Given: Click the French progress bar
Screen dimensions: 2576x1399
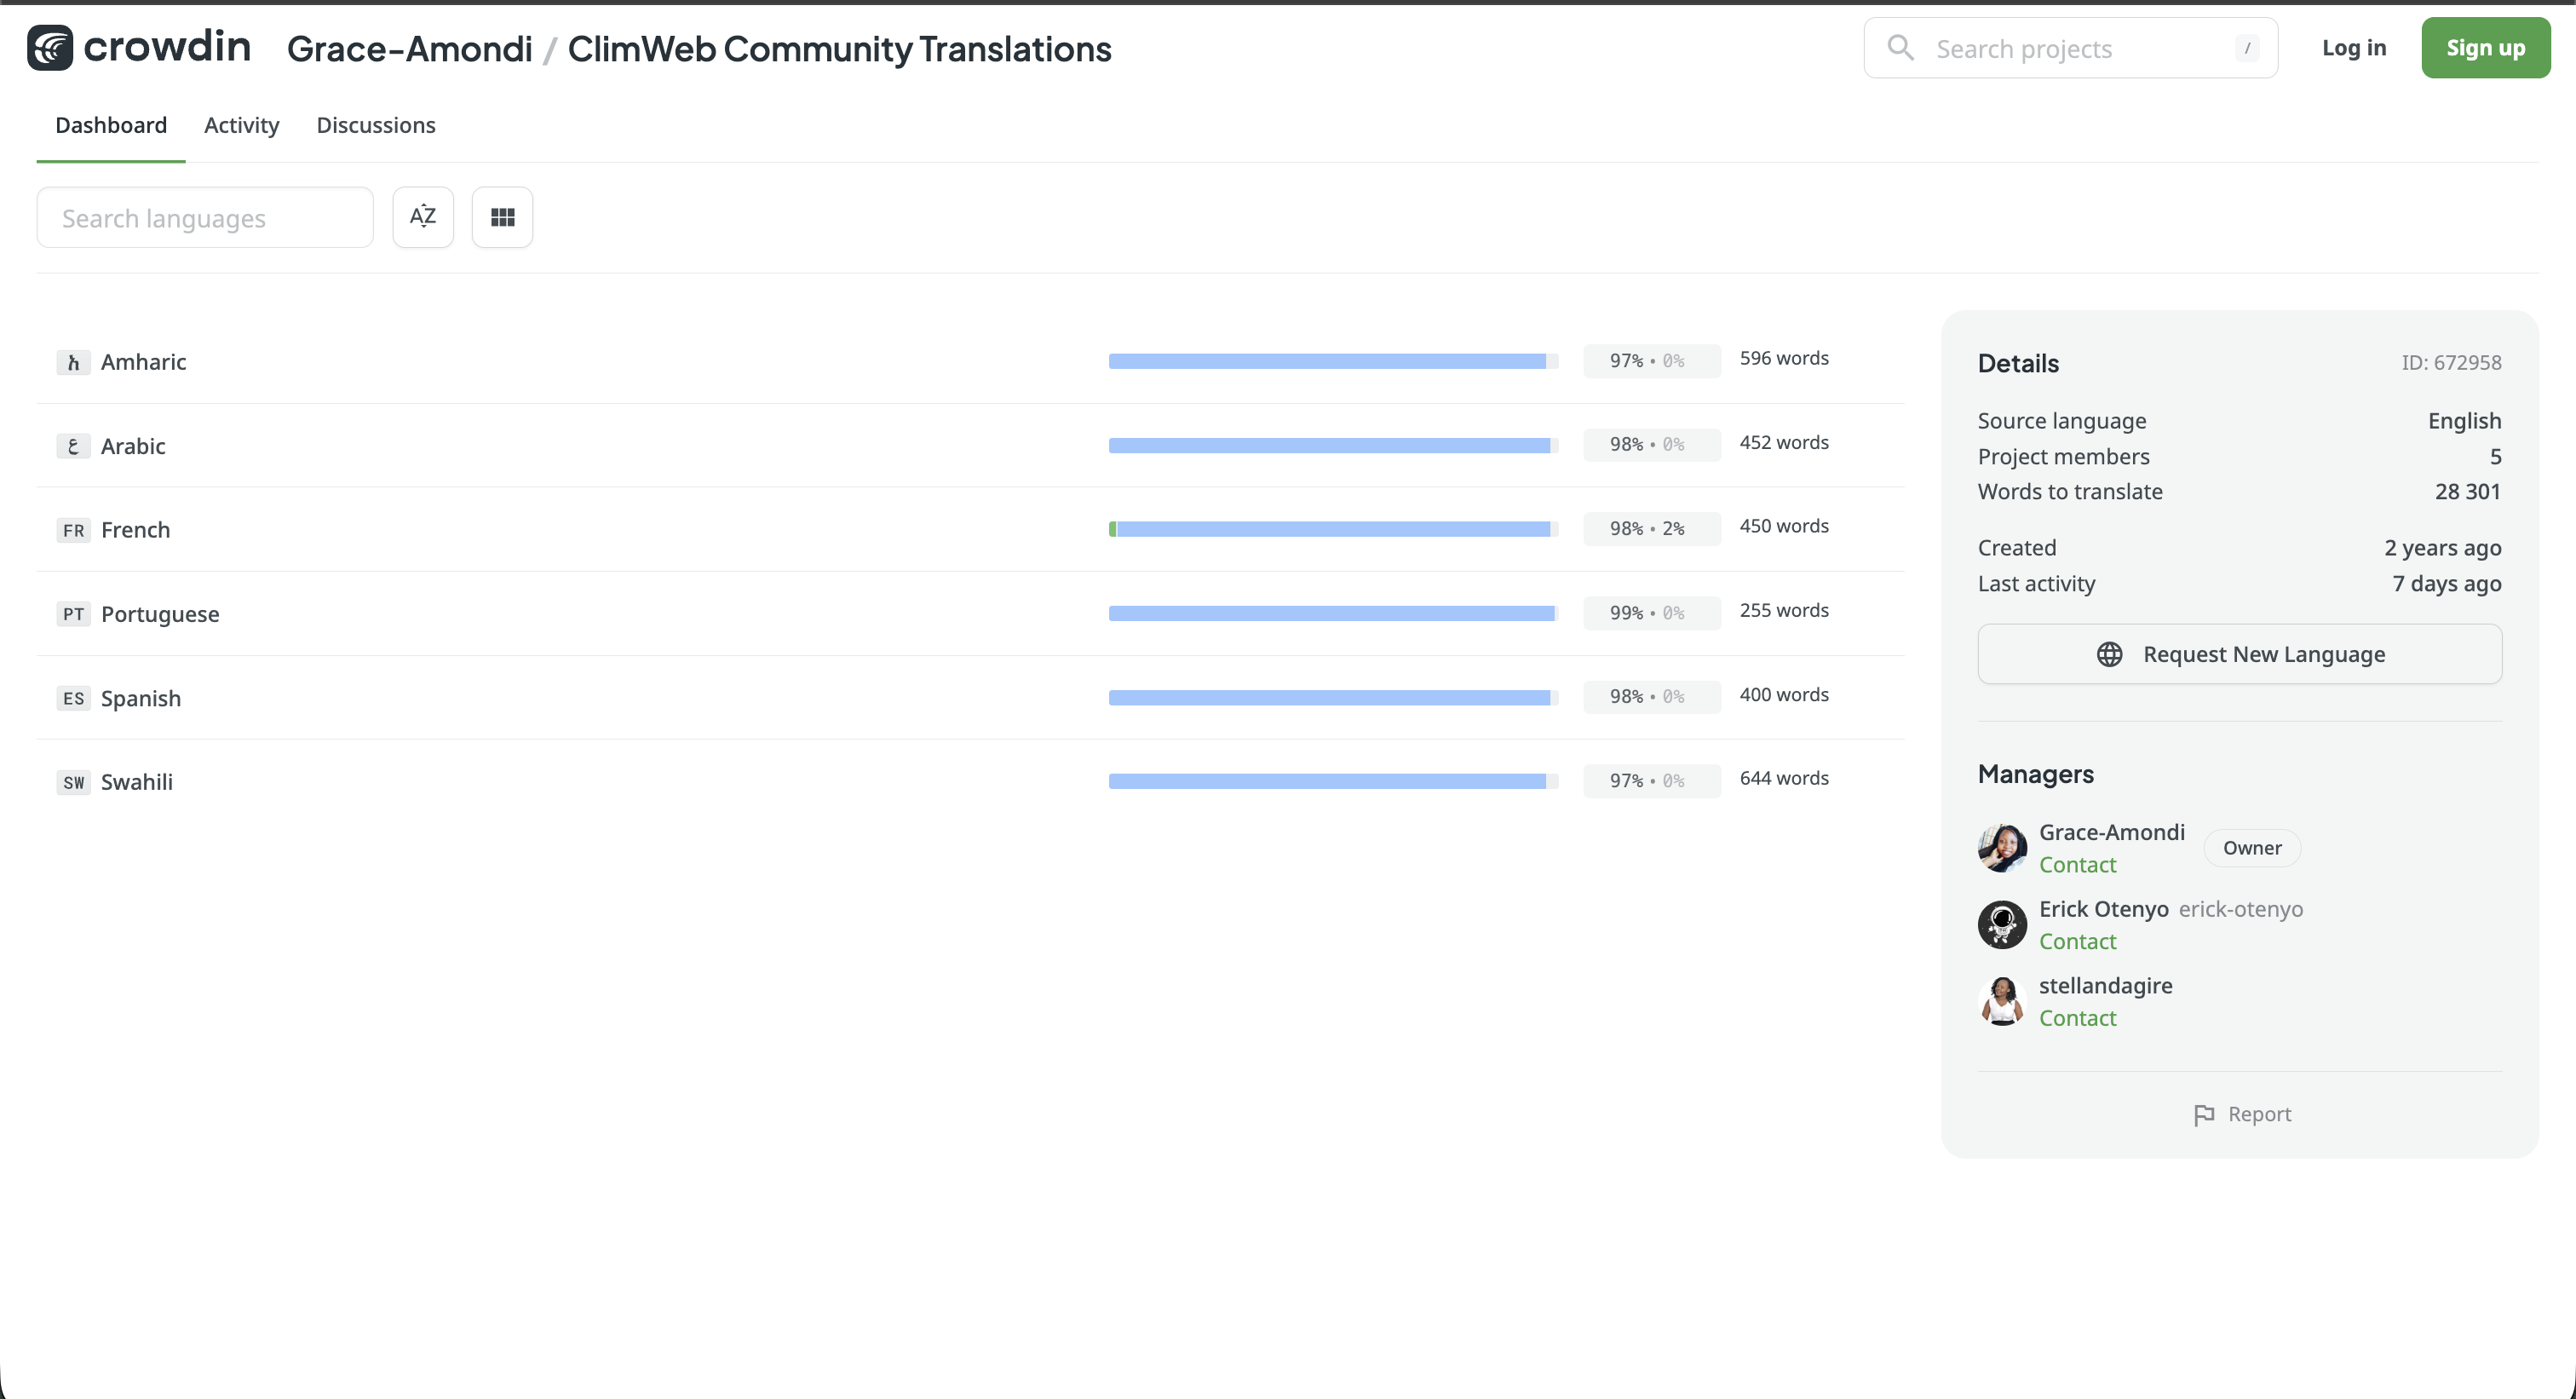Looking at the screenshot, I should tap(1333, 529).
